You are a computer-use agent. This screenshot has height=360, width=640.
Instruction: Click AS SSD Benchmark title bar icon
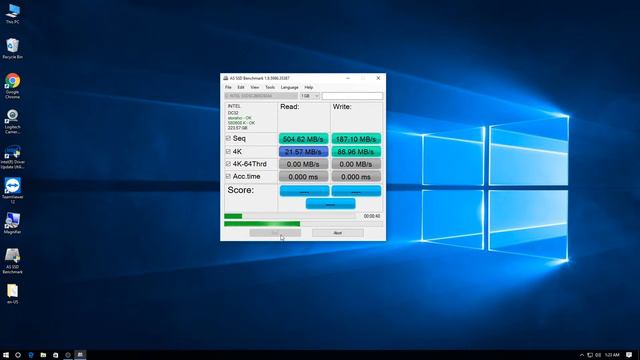point(226,78)
